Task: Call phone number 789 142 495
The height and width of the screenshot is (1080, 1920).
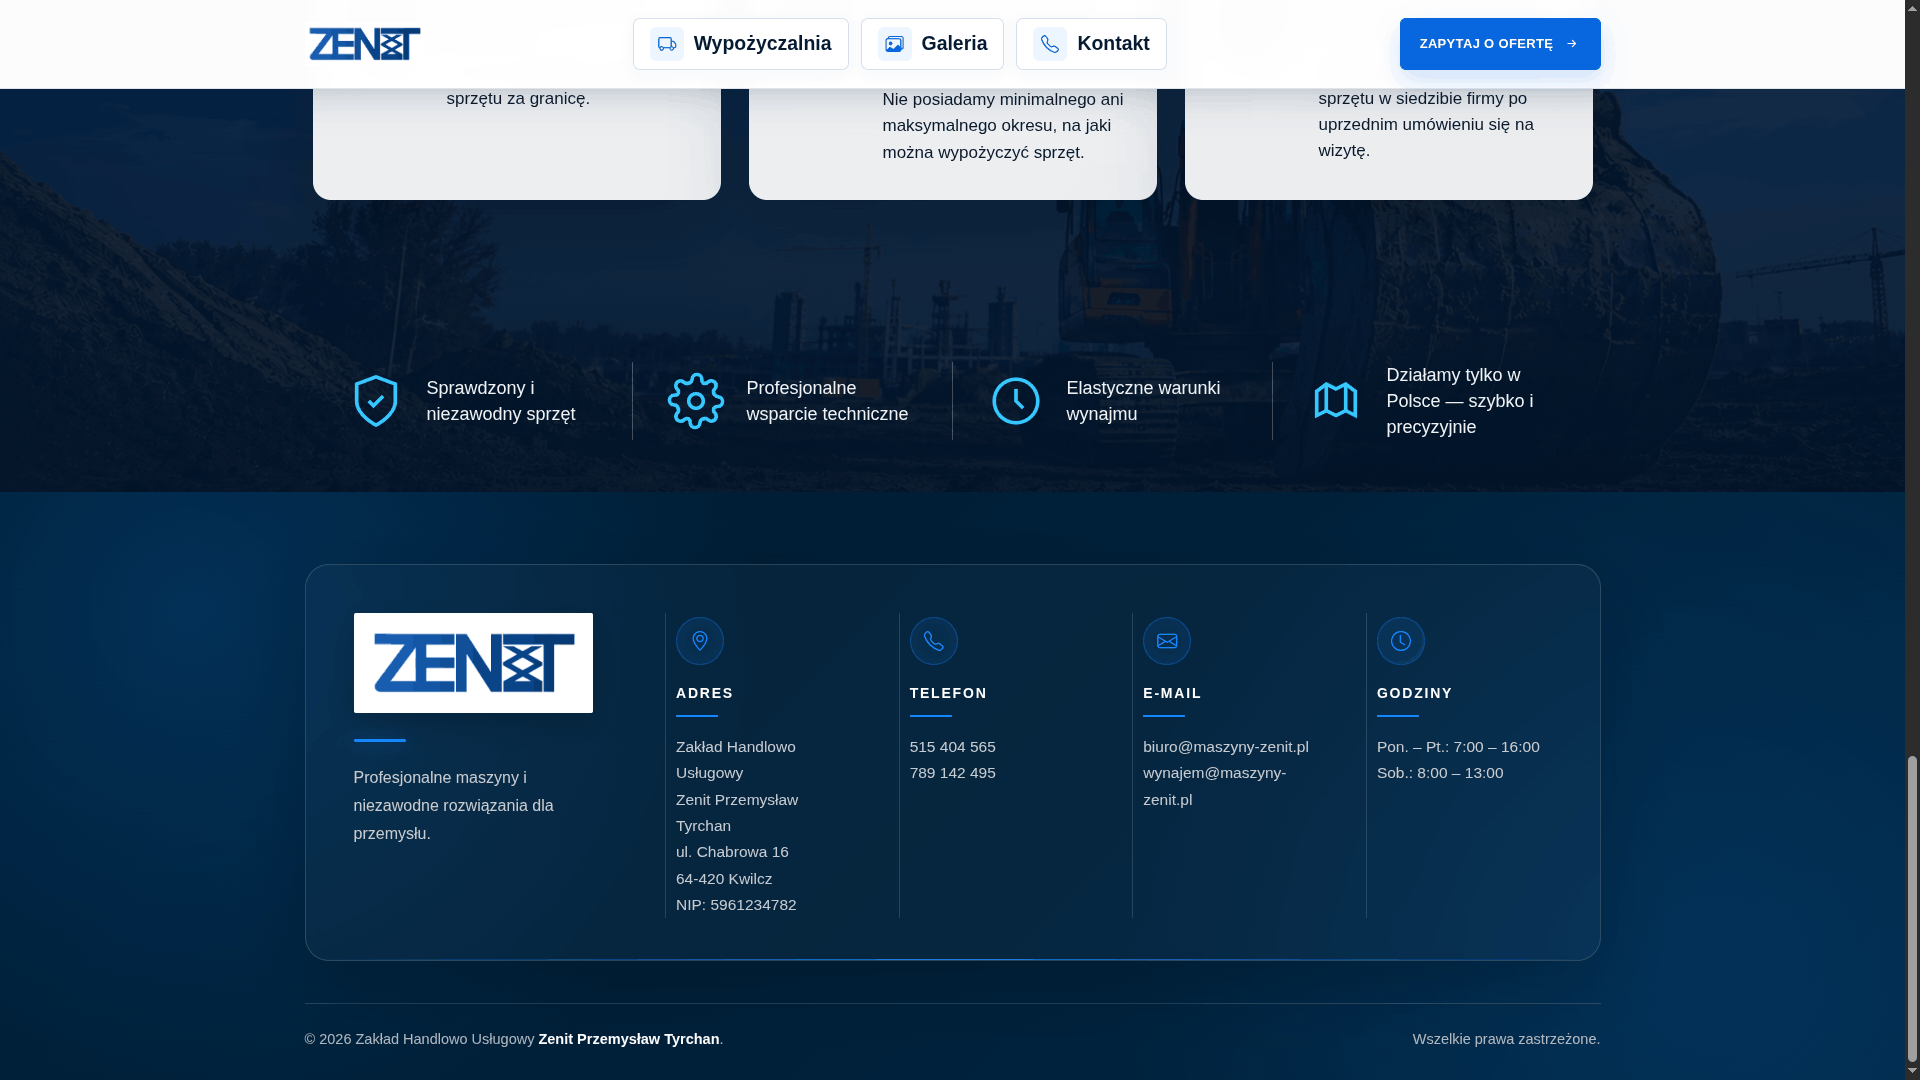Action: [x=953, y=773]
